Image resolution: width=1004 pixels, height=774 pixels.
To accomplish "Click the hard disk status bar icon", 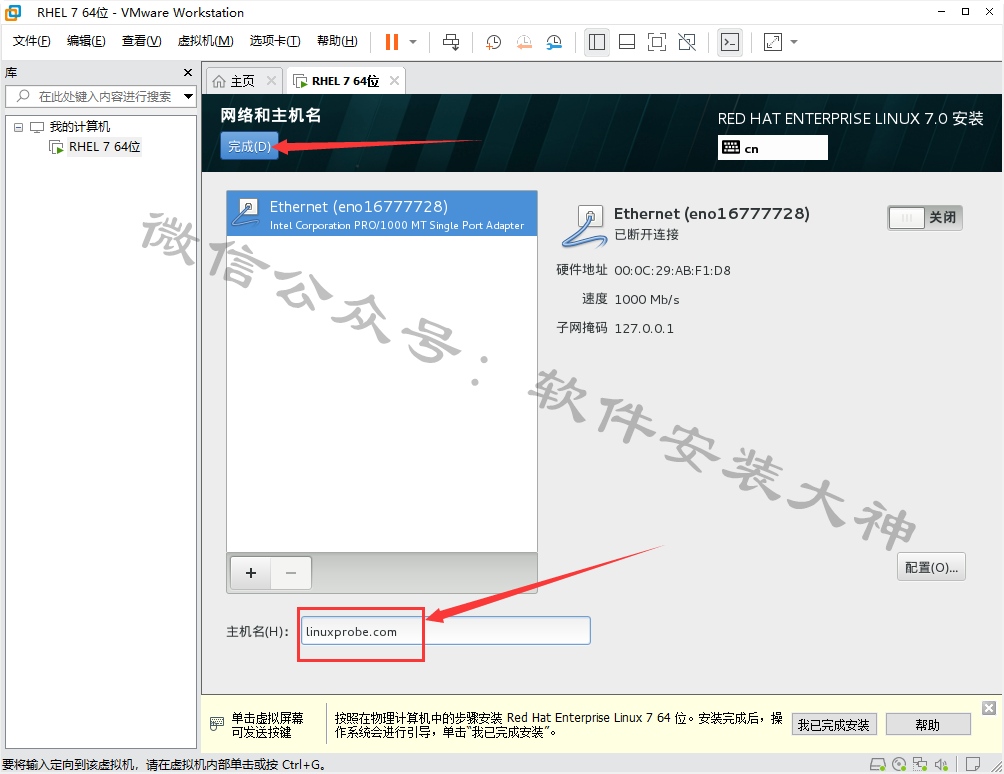I will point(877,764).
